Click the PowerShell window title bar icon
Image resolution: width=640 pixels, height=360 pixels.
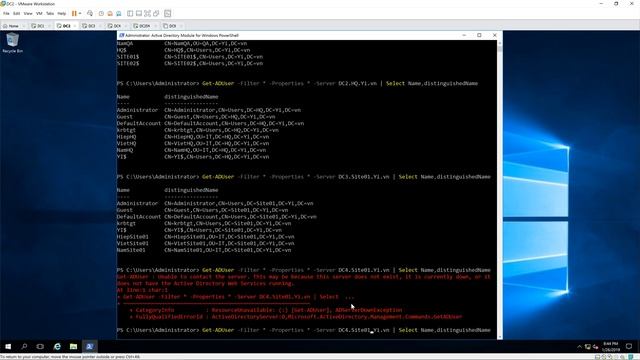click(121, 36)
